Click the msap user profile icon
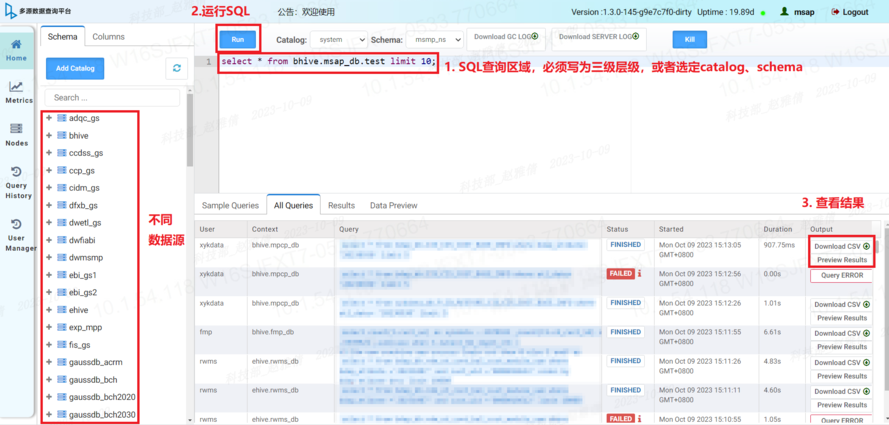Viewport: 889px width, 425px height. (785, 12)
